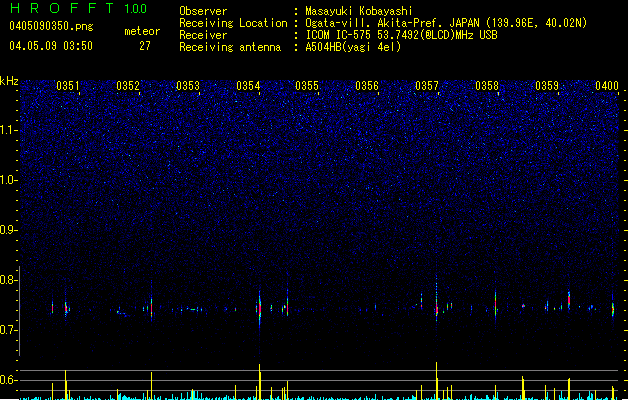The width and height of the screenshot is (629, 400).
Task: Click the 0359 time marker
Action: click(547, 85)
